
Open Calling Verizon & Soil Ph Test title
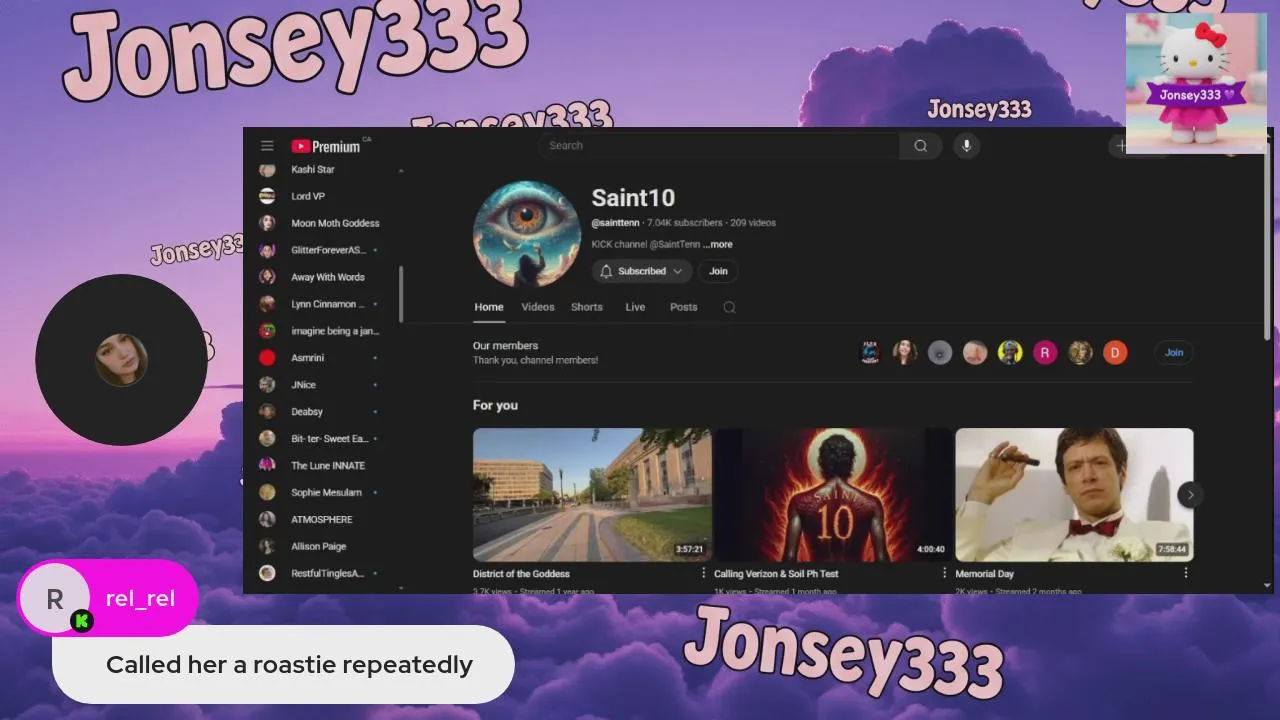point(776,574)
